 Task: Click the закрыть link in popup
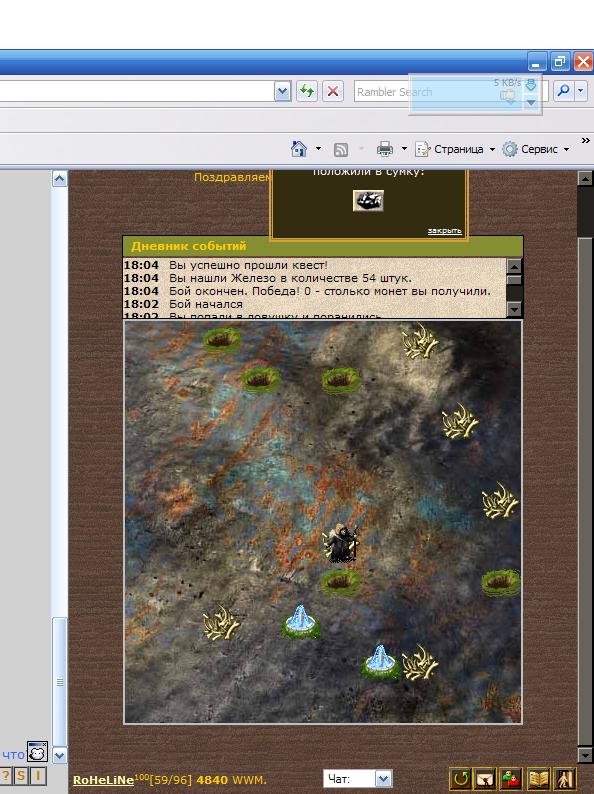click(444, 231)
